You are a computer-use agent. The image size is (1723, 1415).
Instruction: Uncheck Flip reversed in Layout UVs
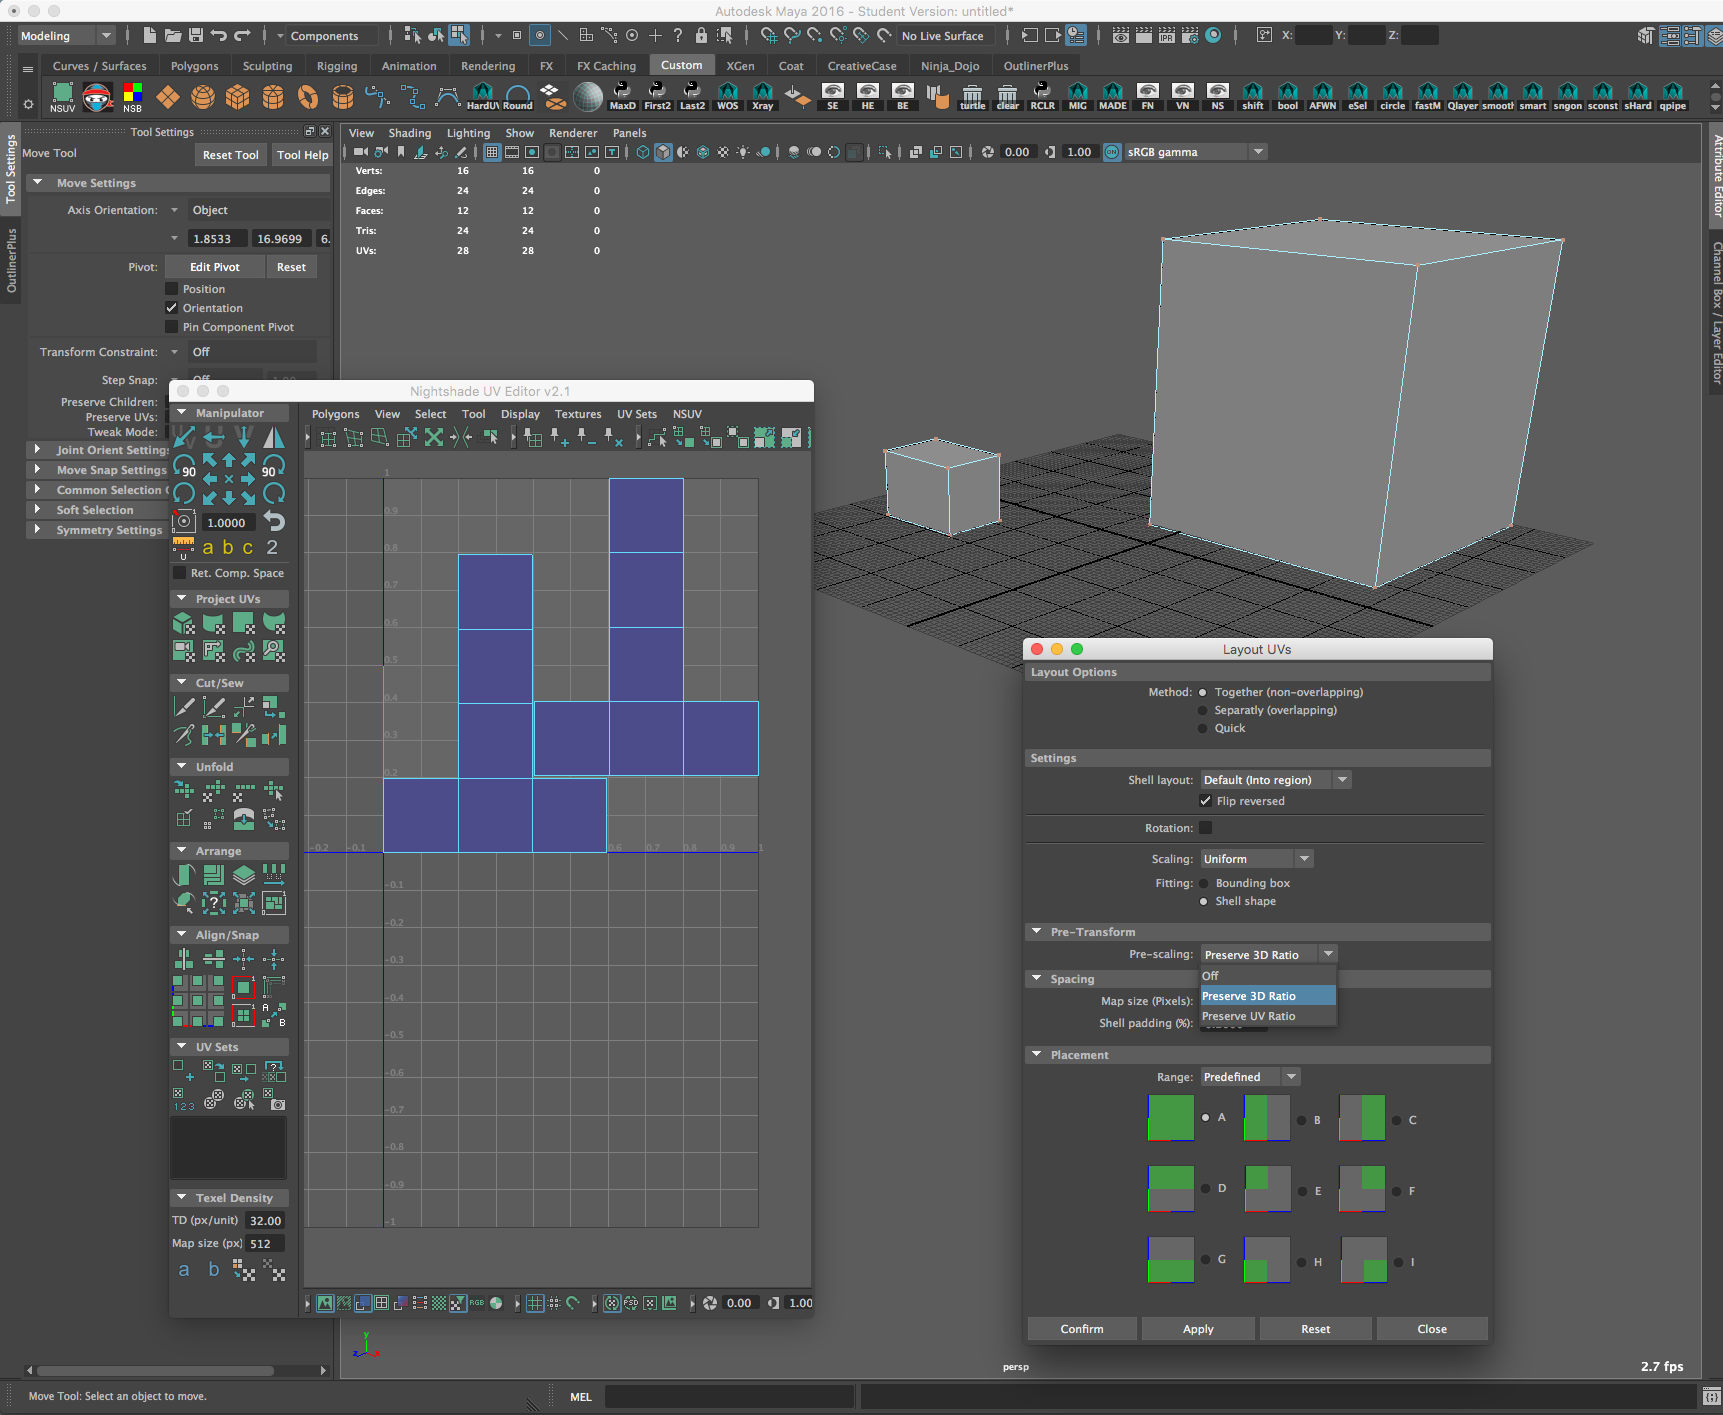[1206, 801]
